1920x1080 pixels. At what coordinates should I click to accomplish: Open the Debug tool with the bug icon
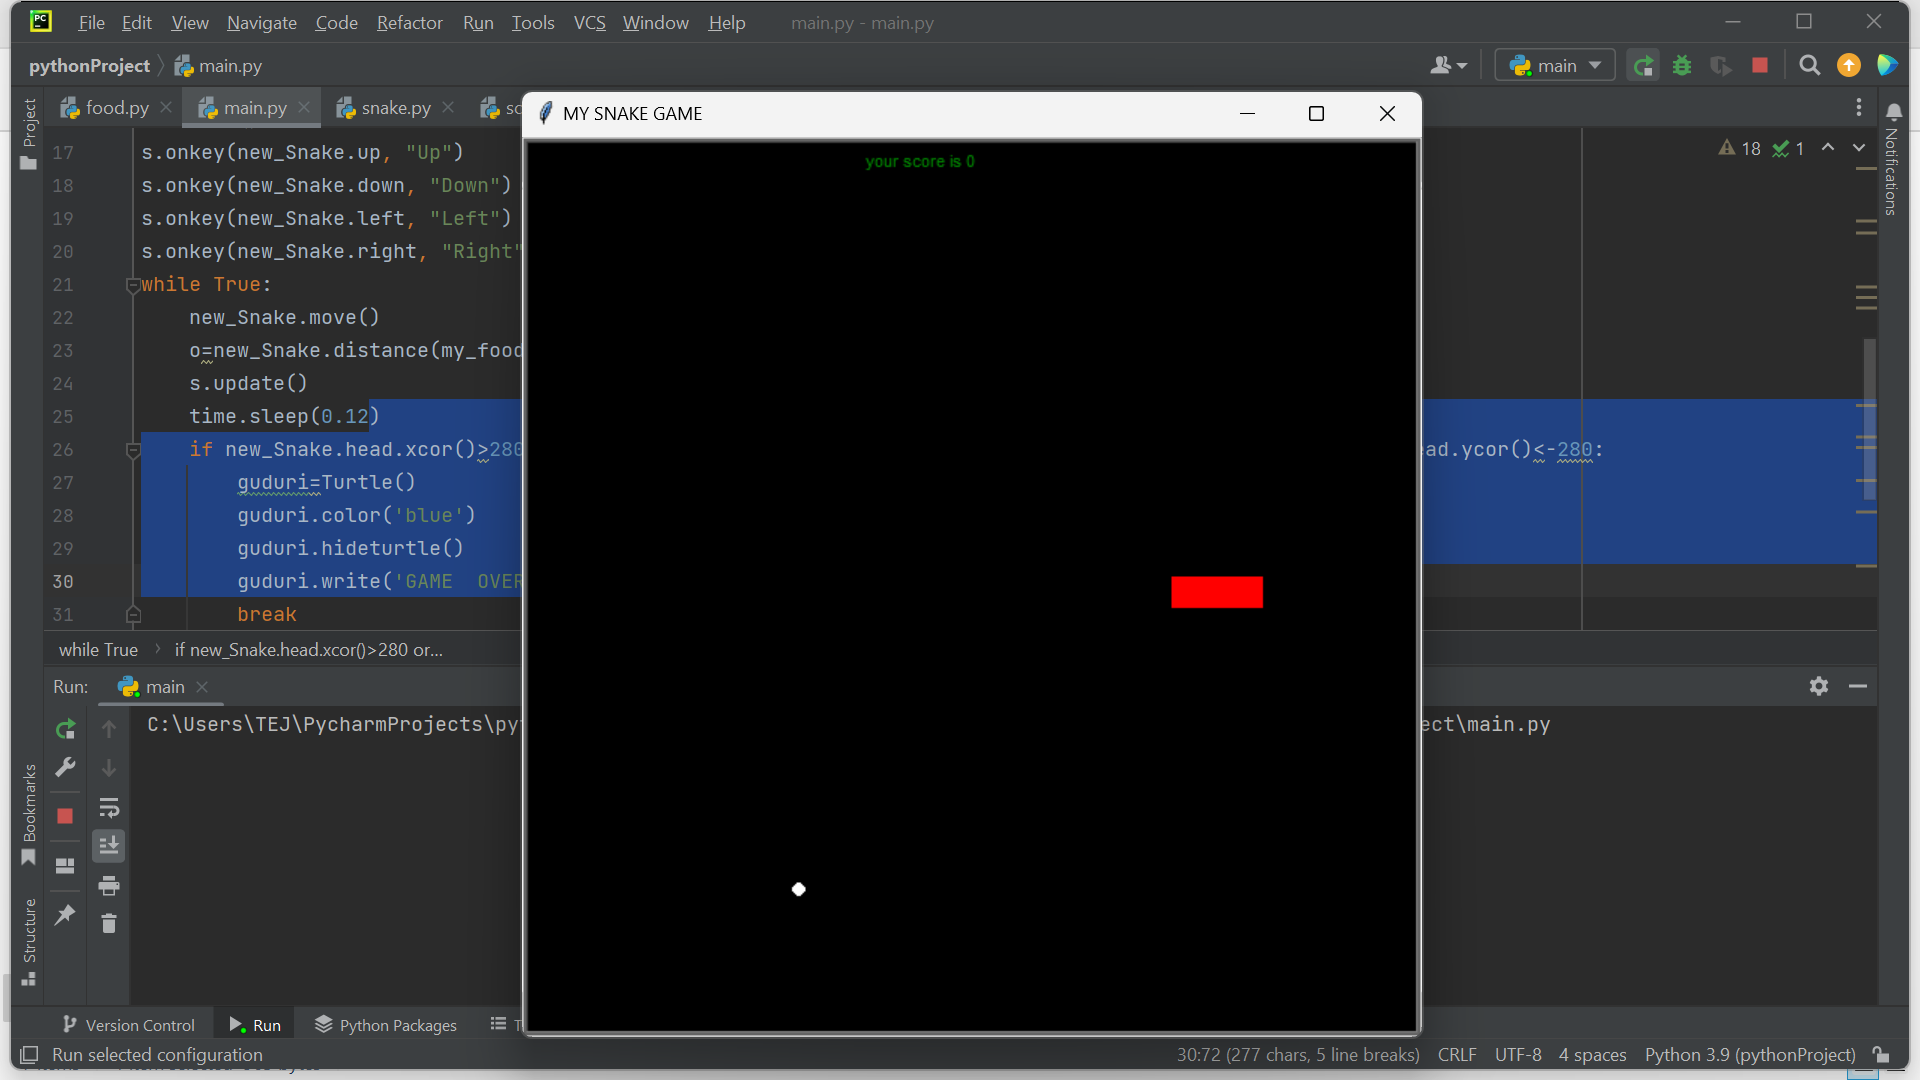tap(1682, 65)
